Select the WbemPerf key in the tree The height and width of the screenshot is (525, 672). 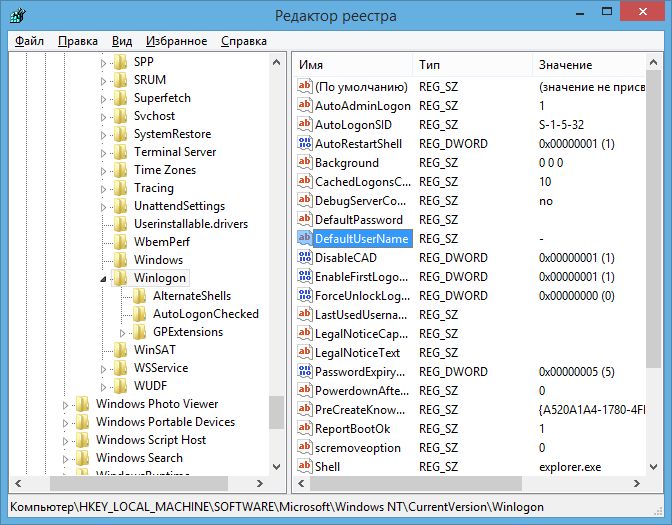(x=162, y=242)
